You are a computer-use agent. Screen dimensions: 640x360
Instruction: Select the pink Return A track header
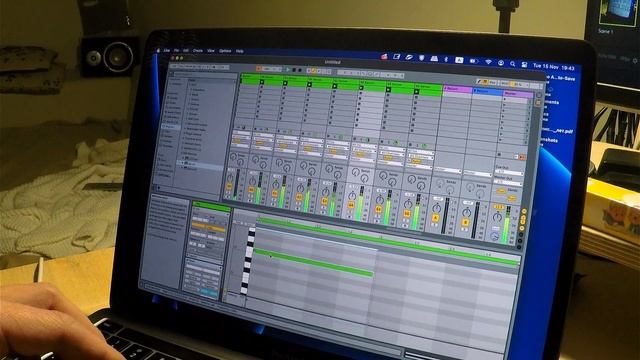click(458, 89)
